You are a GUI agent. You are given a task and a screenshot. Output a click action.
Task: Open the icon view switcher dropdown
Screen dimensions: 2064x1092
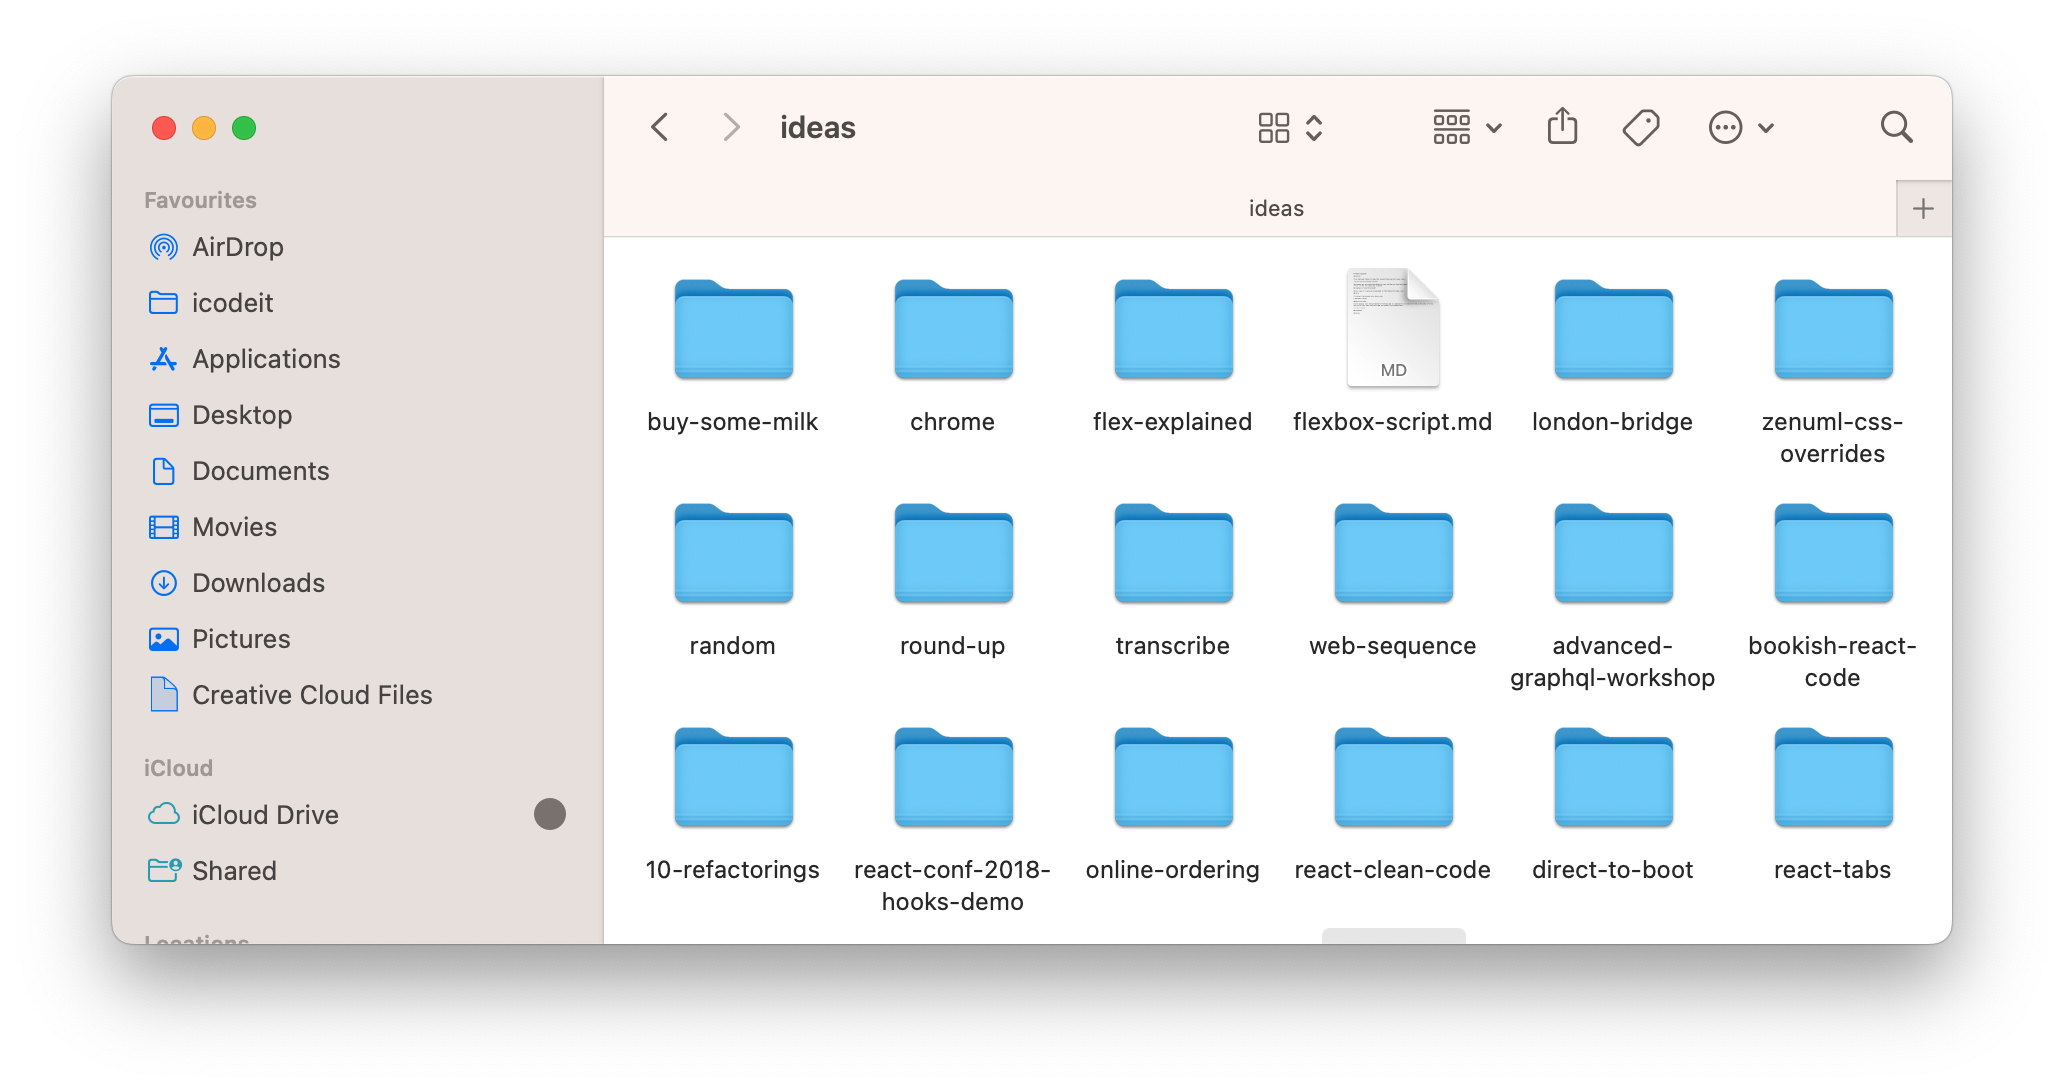[1290, 127]
